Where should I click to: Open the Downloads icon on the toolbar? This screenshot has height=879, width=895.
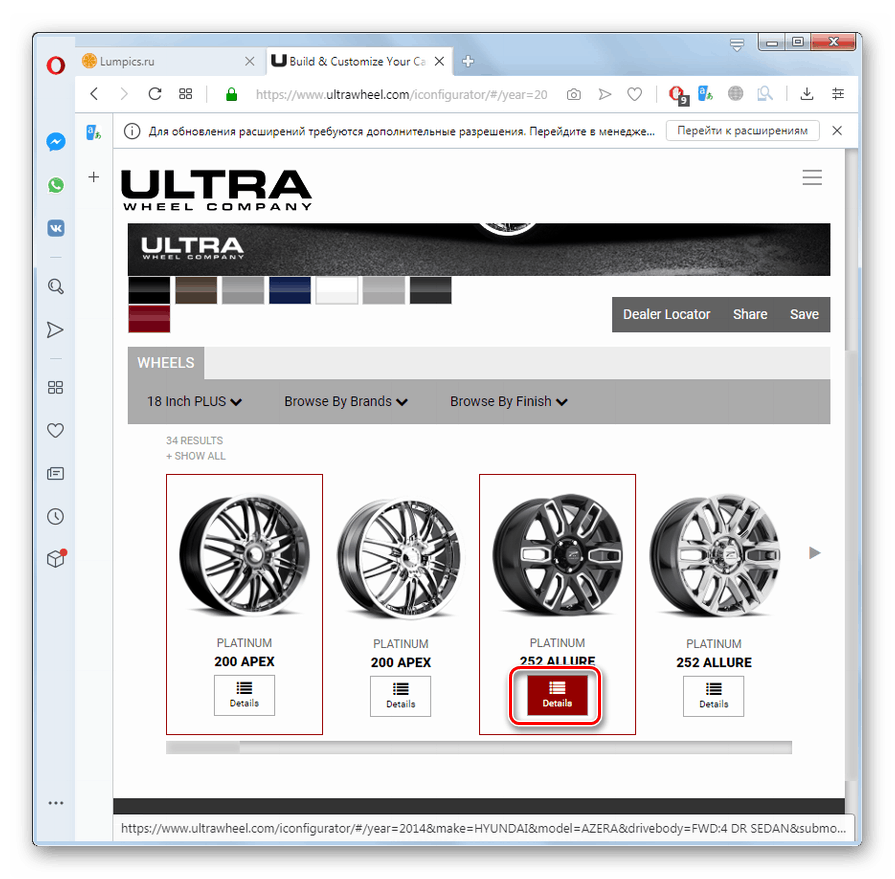pyautogui.click(x=806, y=93)
